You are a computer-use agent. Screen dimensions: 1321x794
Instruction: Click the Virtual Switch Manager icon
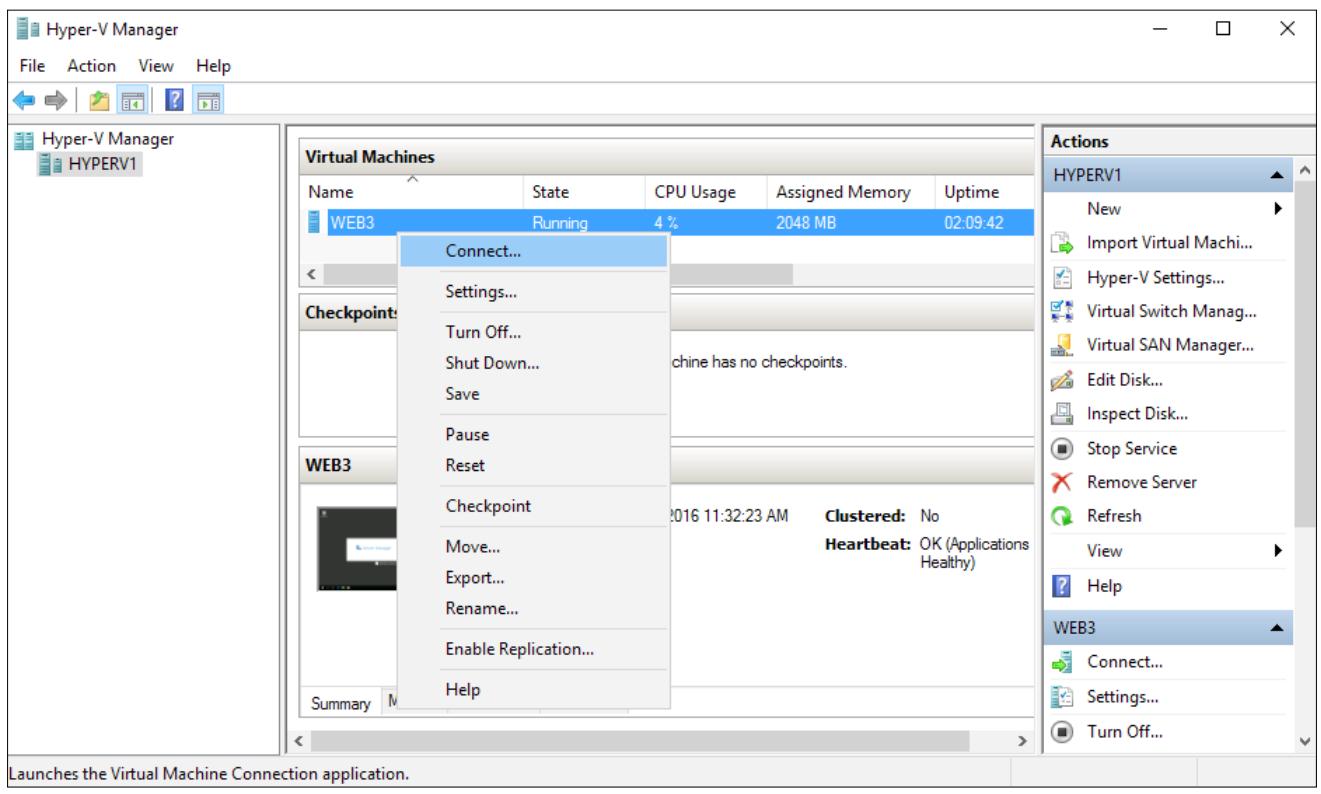[x=1062, y=312]
